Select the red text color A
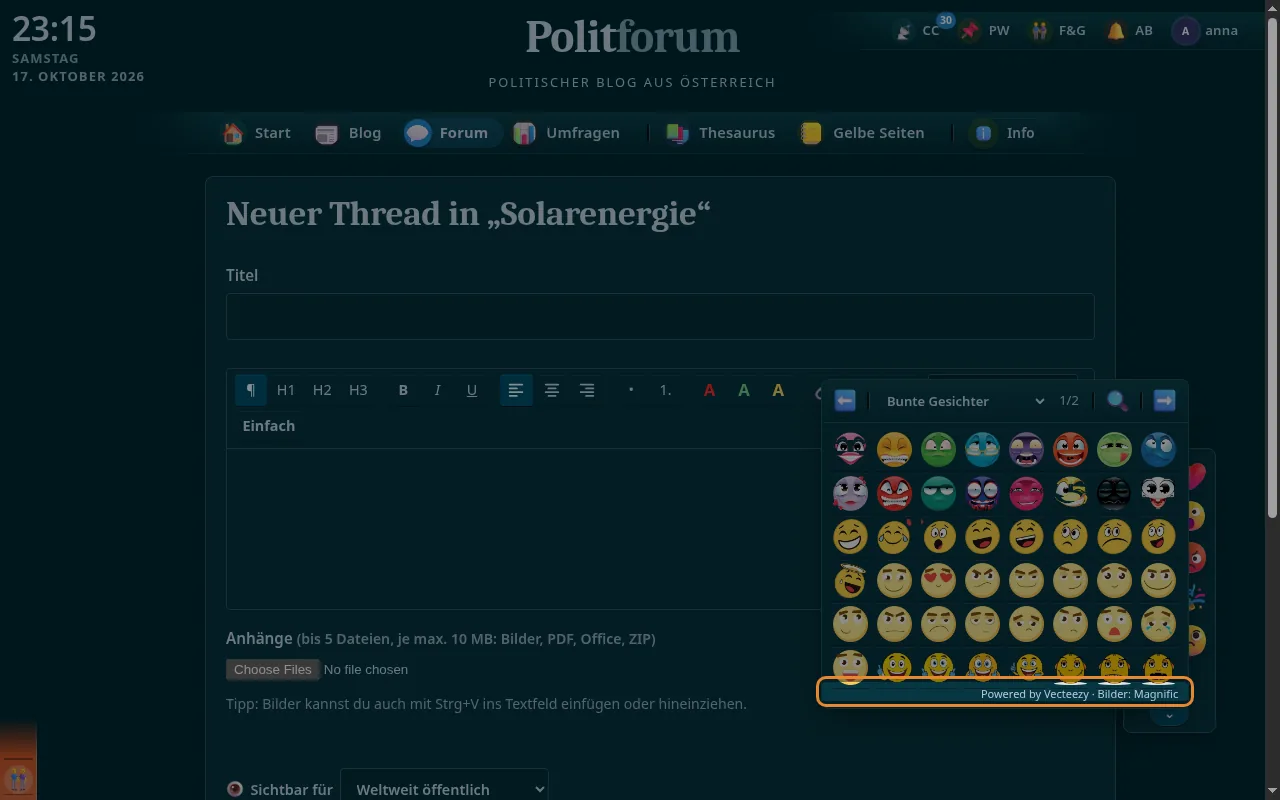This screenshot has width=1280, height=800. pos(709,390)
